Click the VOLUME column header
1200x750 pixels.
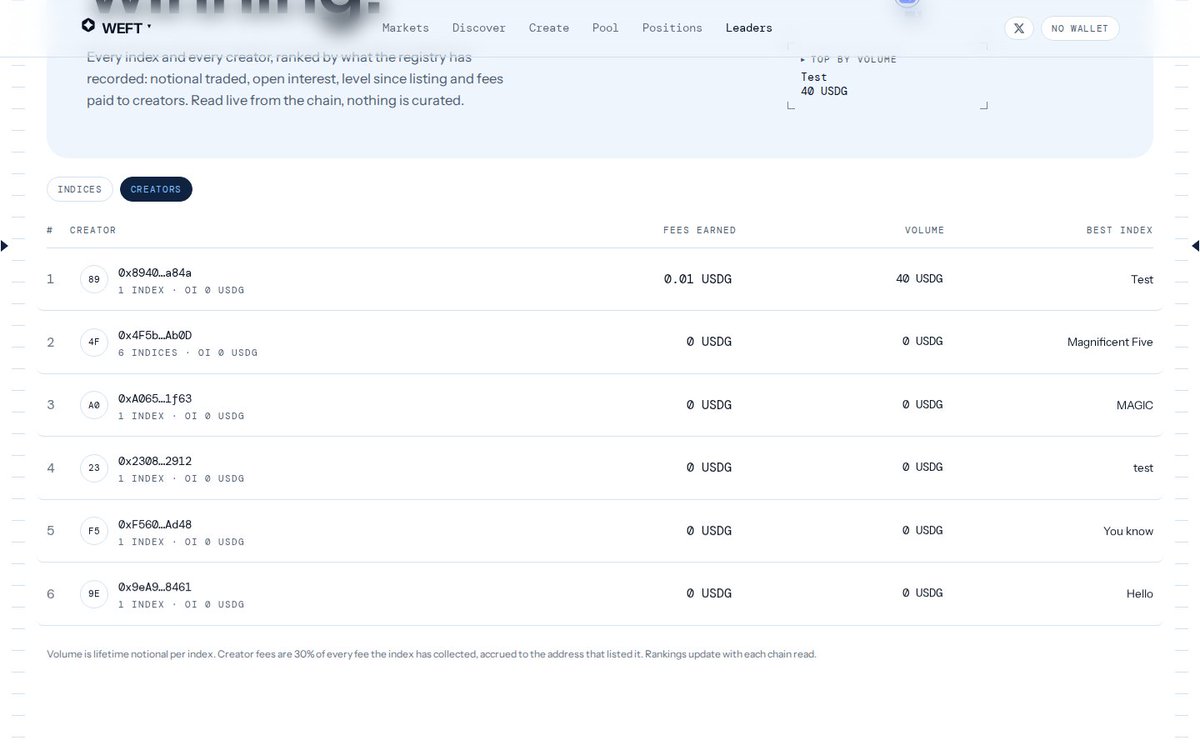click(924, 230)
